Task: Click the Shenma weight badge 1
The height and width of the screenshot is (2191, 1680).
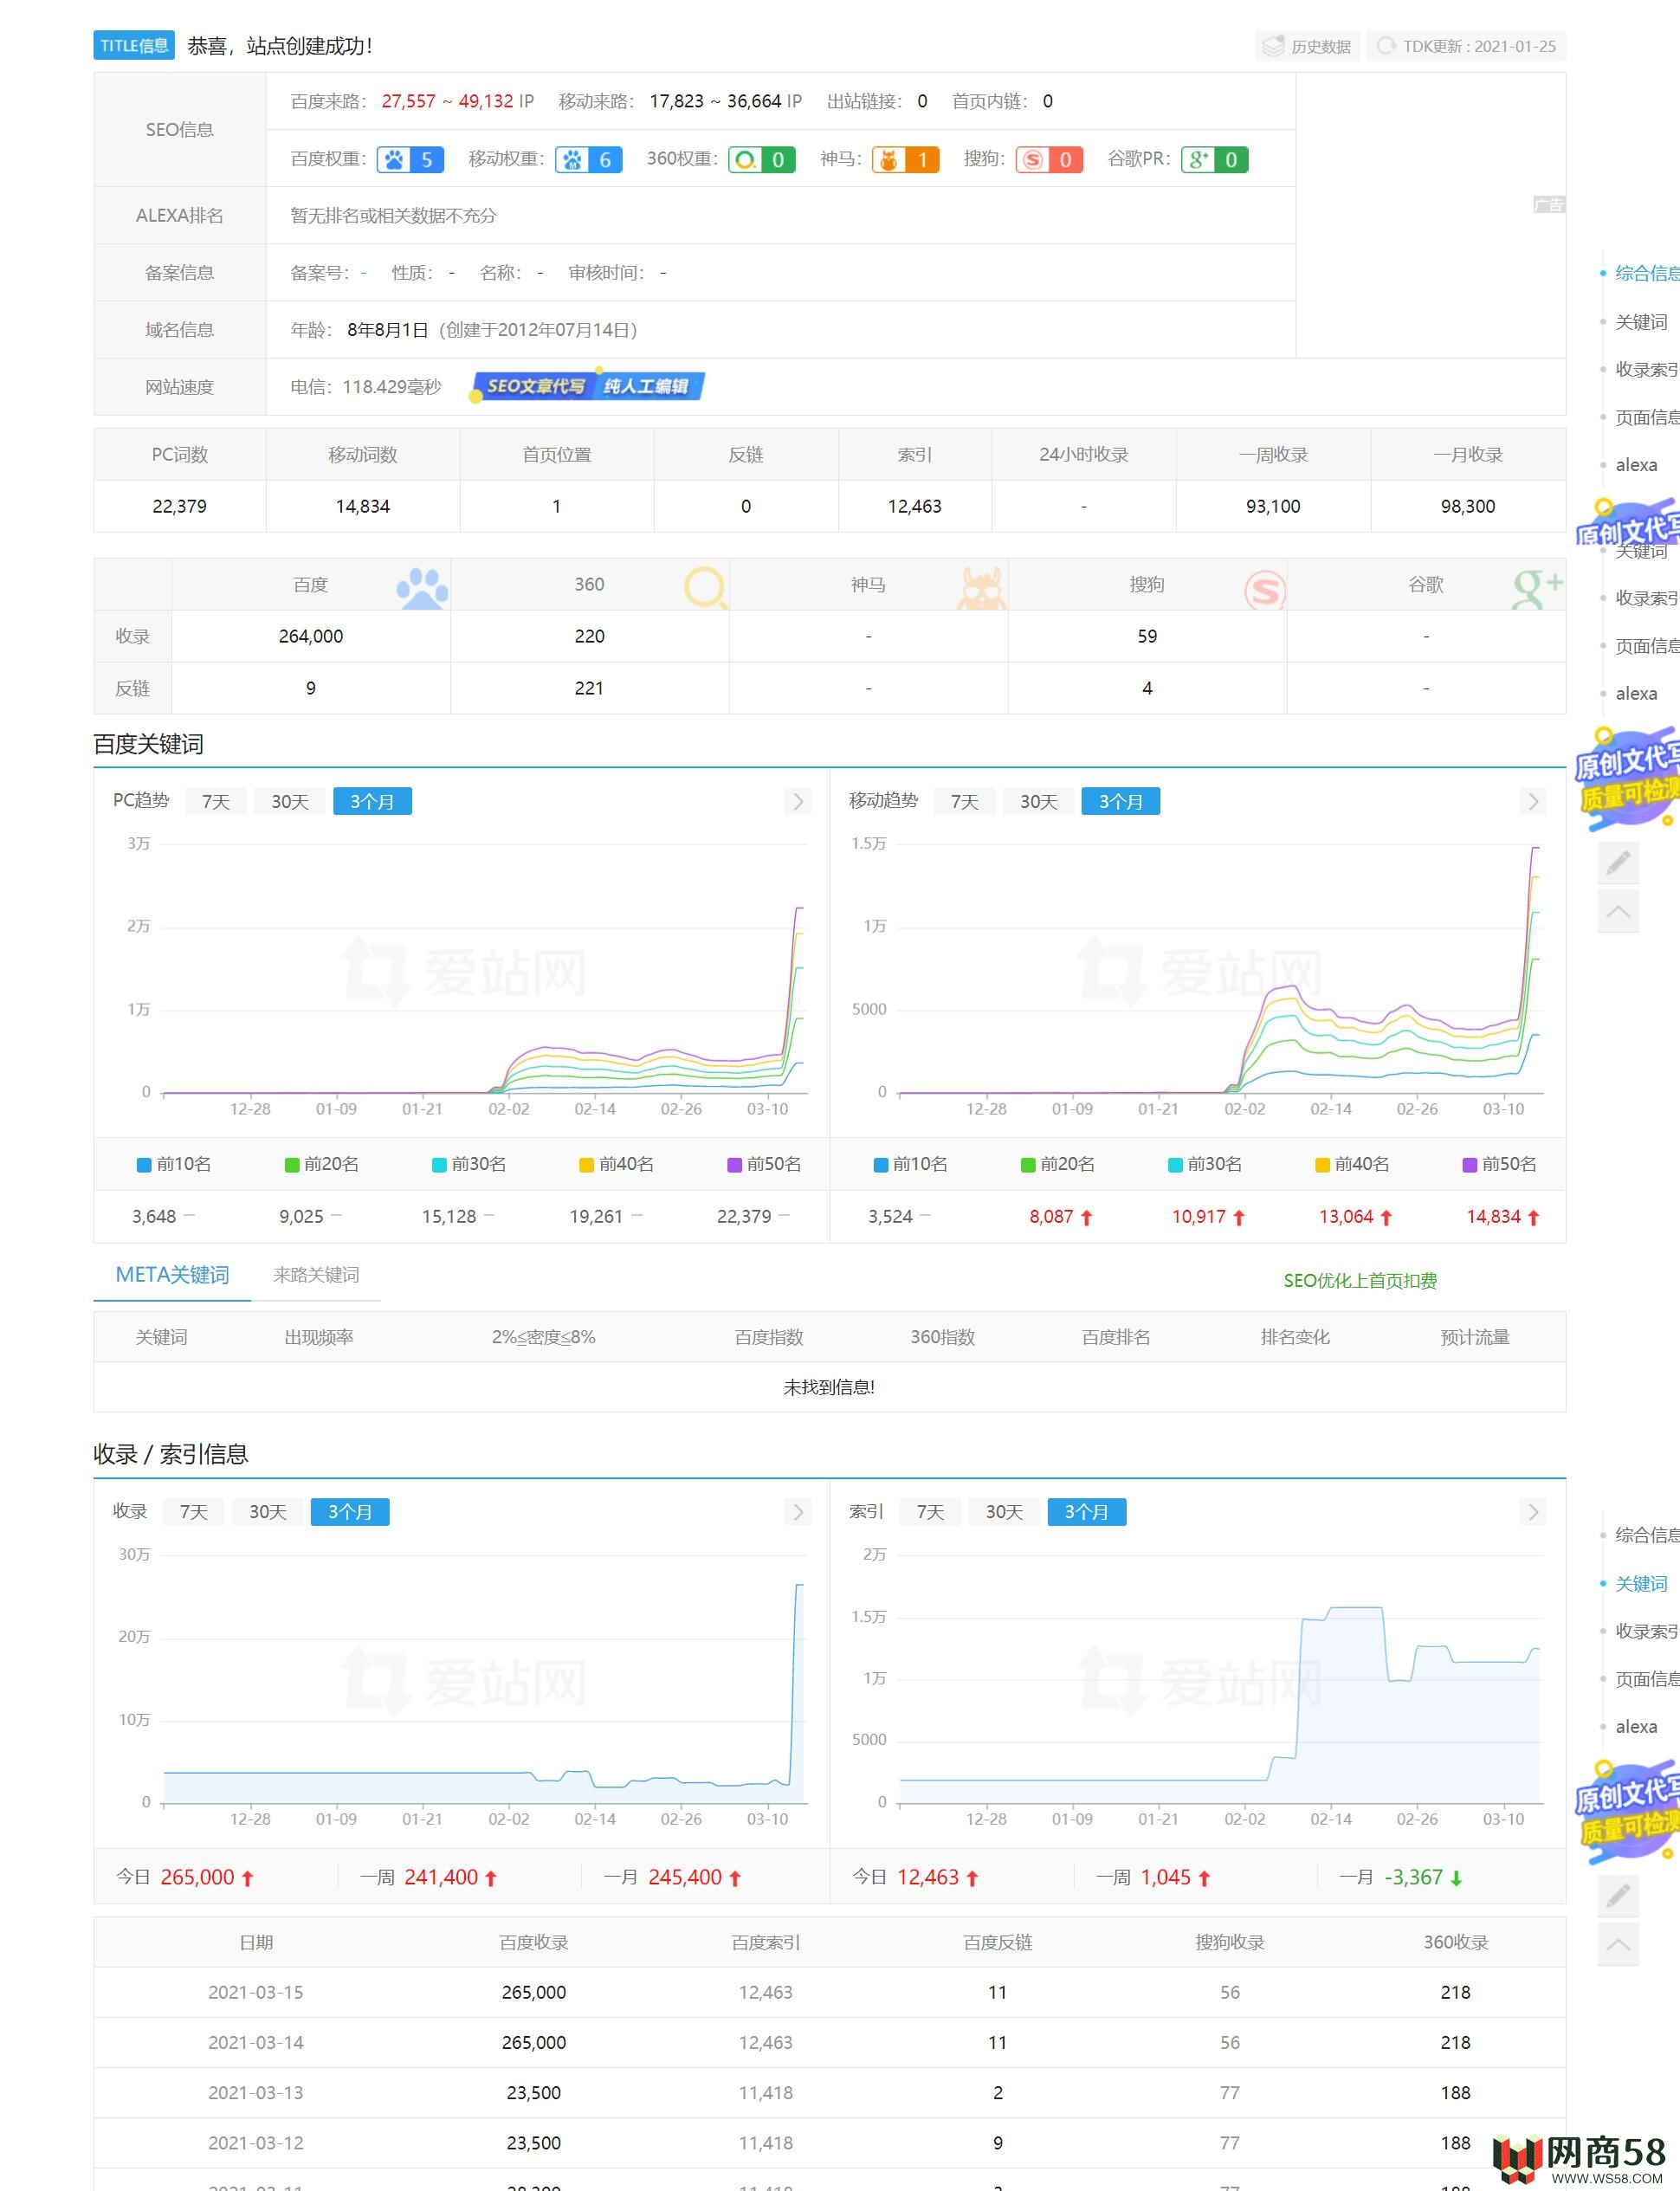Action: click(905, 160)
